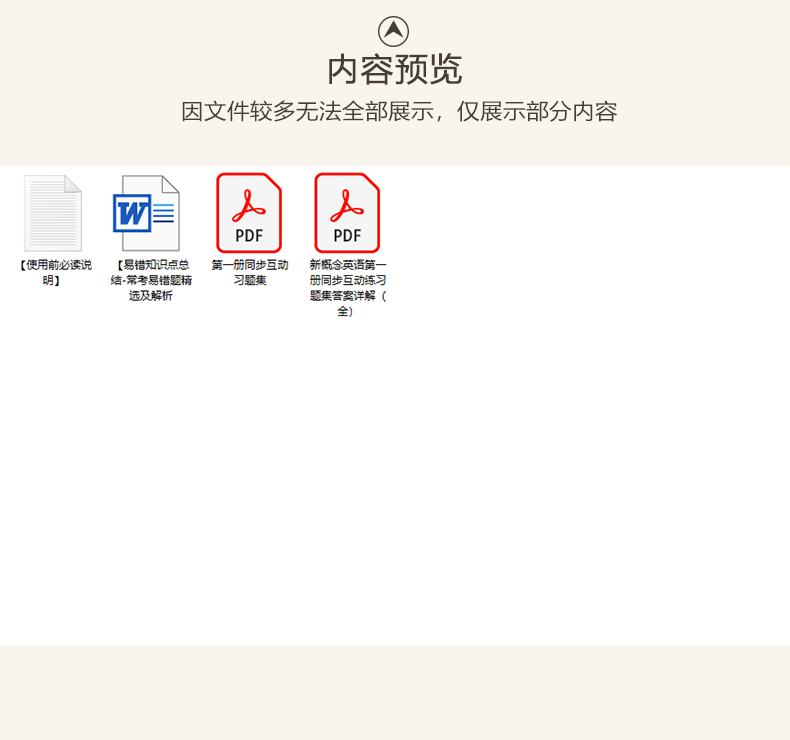
Task: Select the file name 新概念英语第一册同步互动练习题集答案详解（全）
Action: [x=348, y=288]
